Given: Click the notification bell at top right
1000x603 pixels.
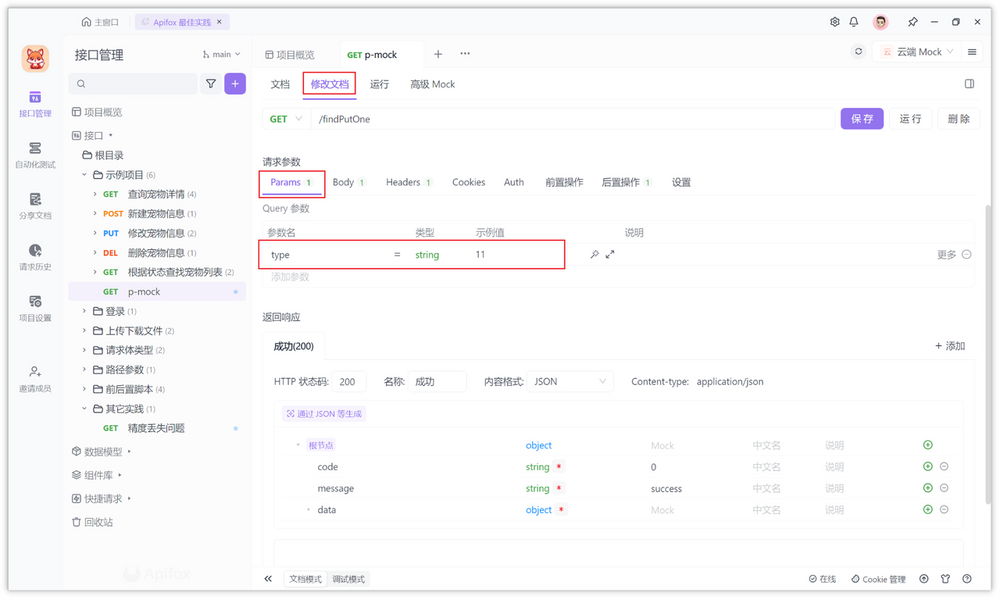Looking at the screenshot, I should [855, 21].
